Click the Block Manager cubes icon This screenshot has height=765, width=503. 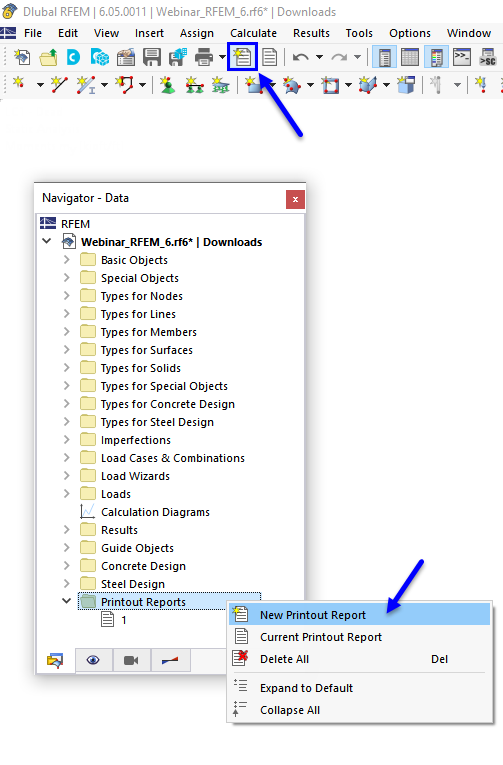click(100, 57)
